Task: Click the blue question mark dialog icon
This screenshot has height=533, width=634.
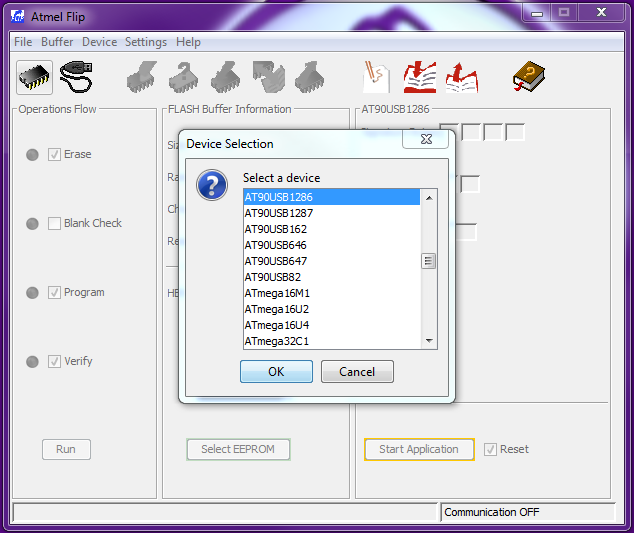Action: (x=212, y=185)
